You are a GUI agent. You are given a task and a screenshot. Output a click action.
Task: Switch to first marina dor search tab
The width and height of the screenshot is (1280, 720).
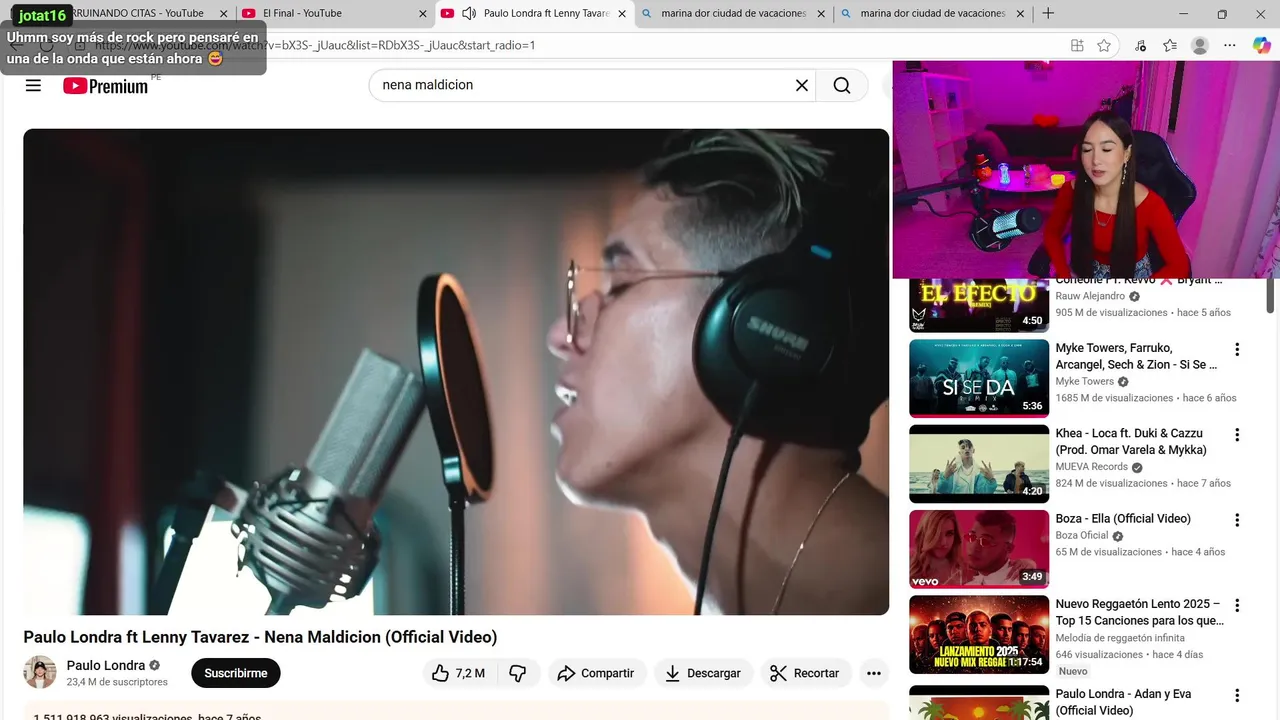coord(734,13)
